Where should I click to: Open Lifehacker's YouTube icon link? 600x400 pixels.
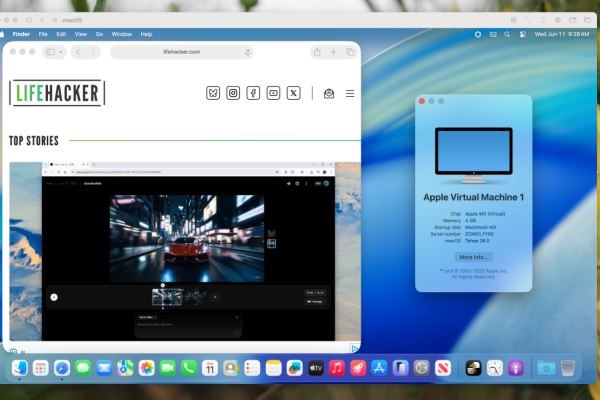point(273,93)
